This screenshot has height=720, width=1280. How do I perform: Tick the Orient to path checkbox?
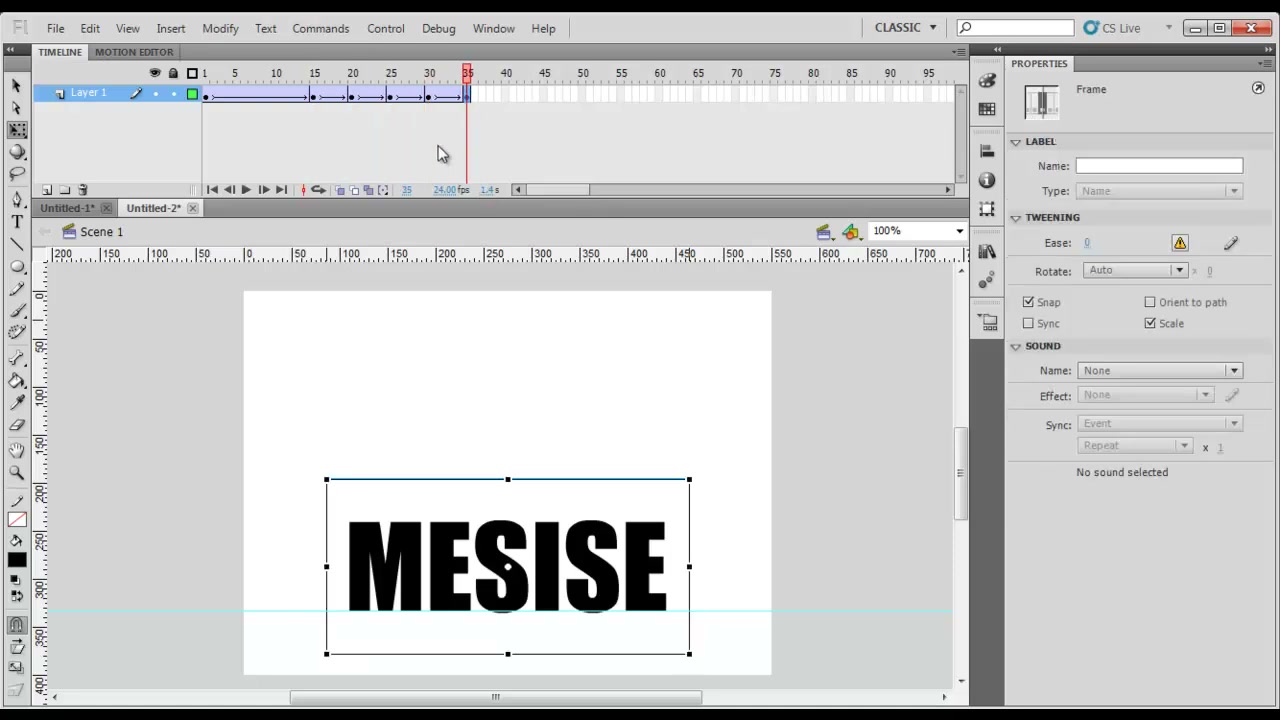1150,302
